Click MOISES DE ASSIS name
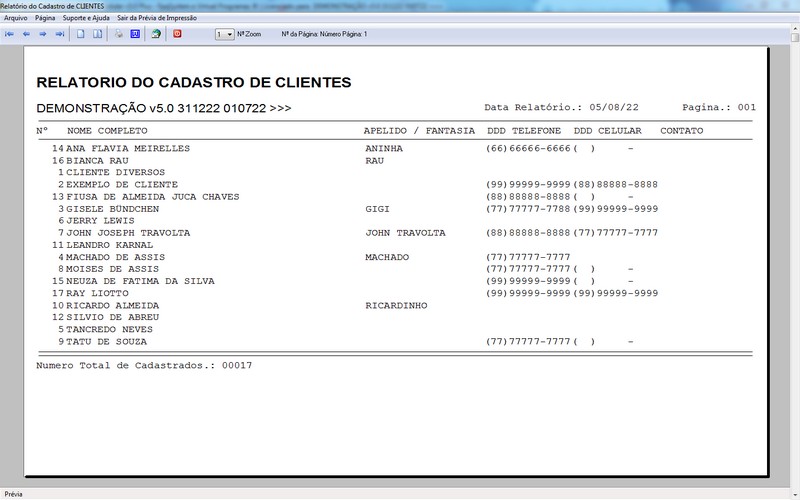This screenshot has height=500, width=800. (113, 269)
